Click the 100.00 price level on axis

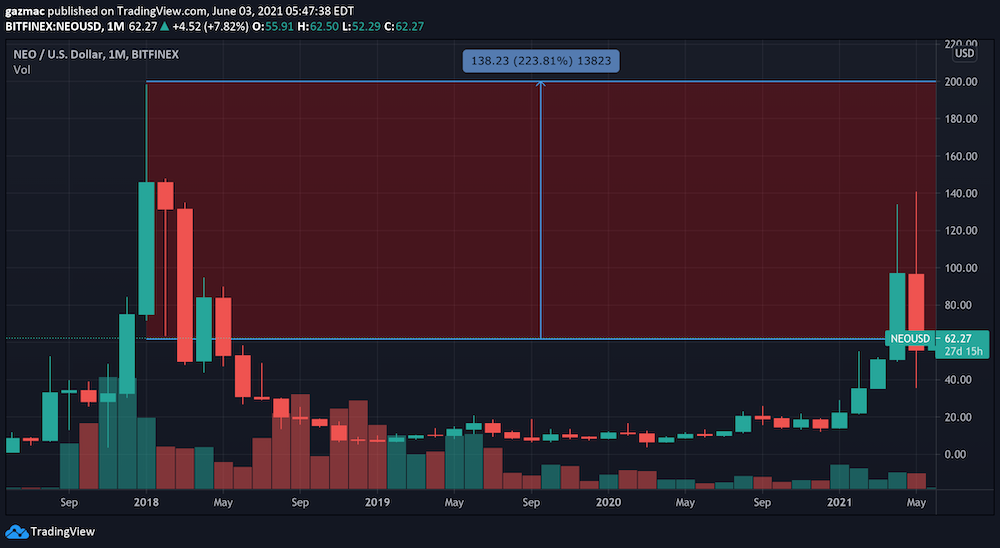(x=961, y=268)
